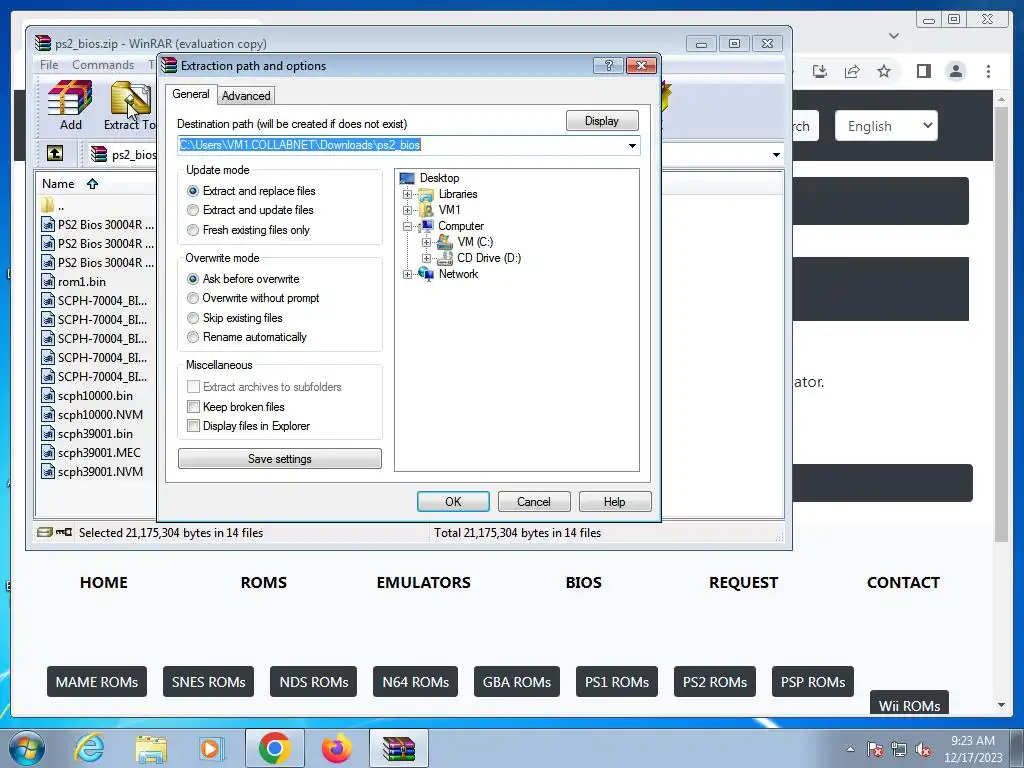Click the Display button
The height and width of the screenshot is (768, 1024).
(601, 121)
